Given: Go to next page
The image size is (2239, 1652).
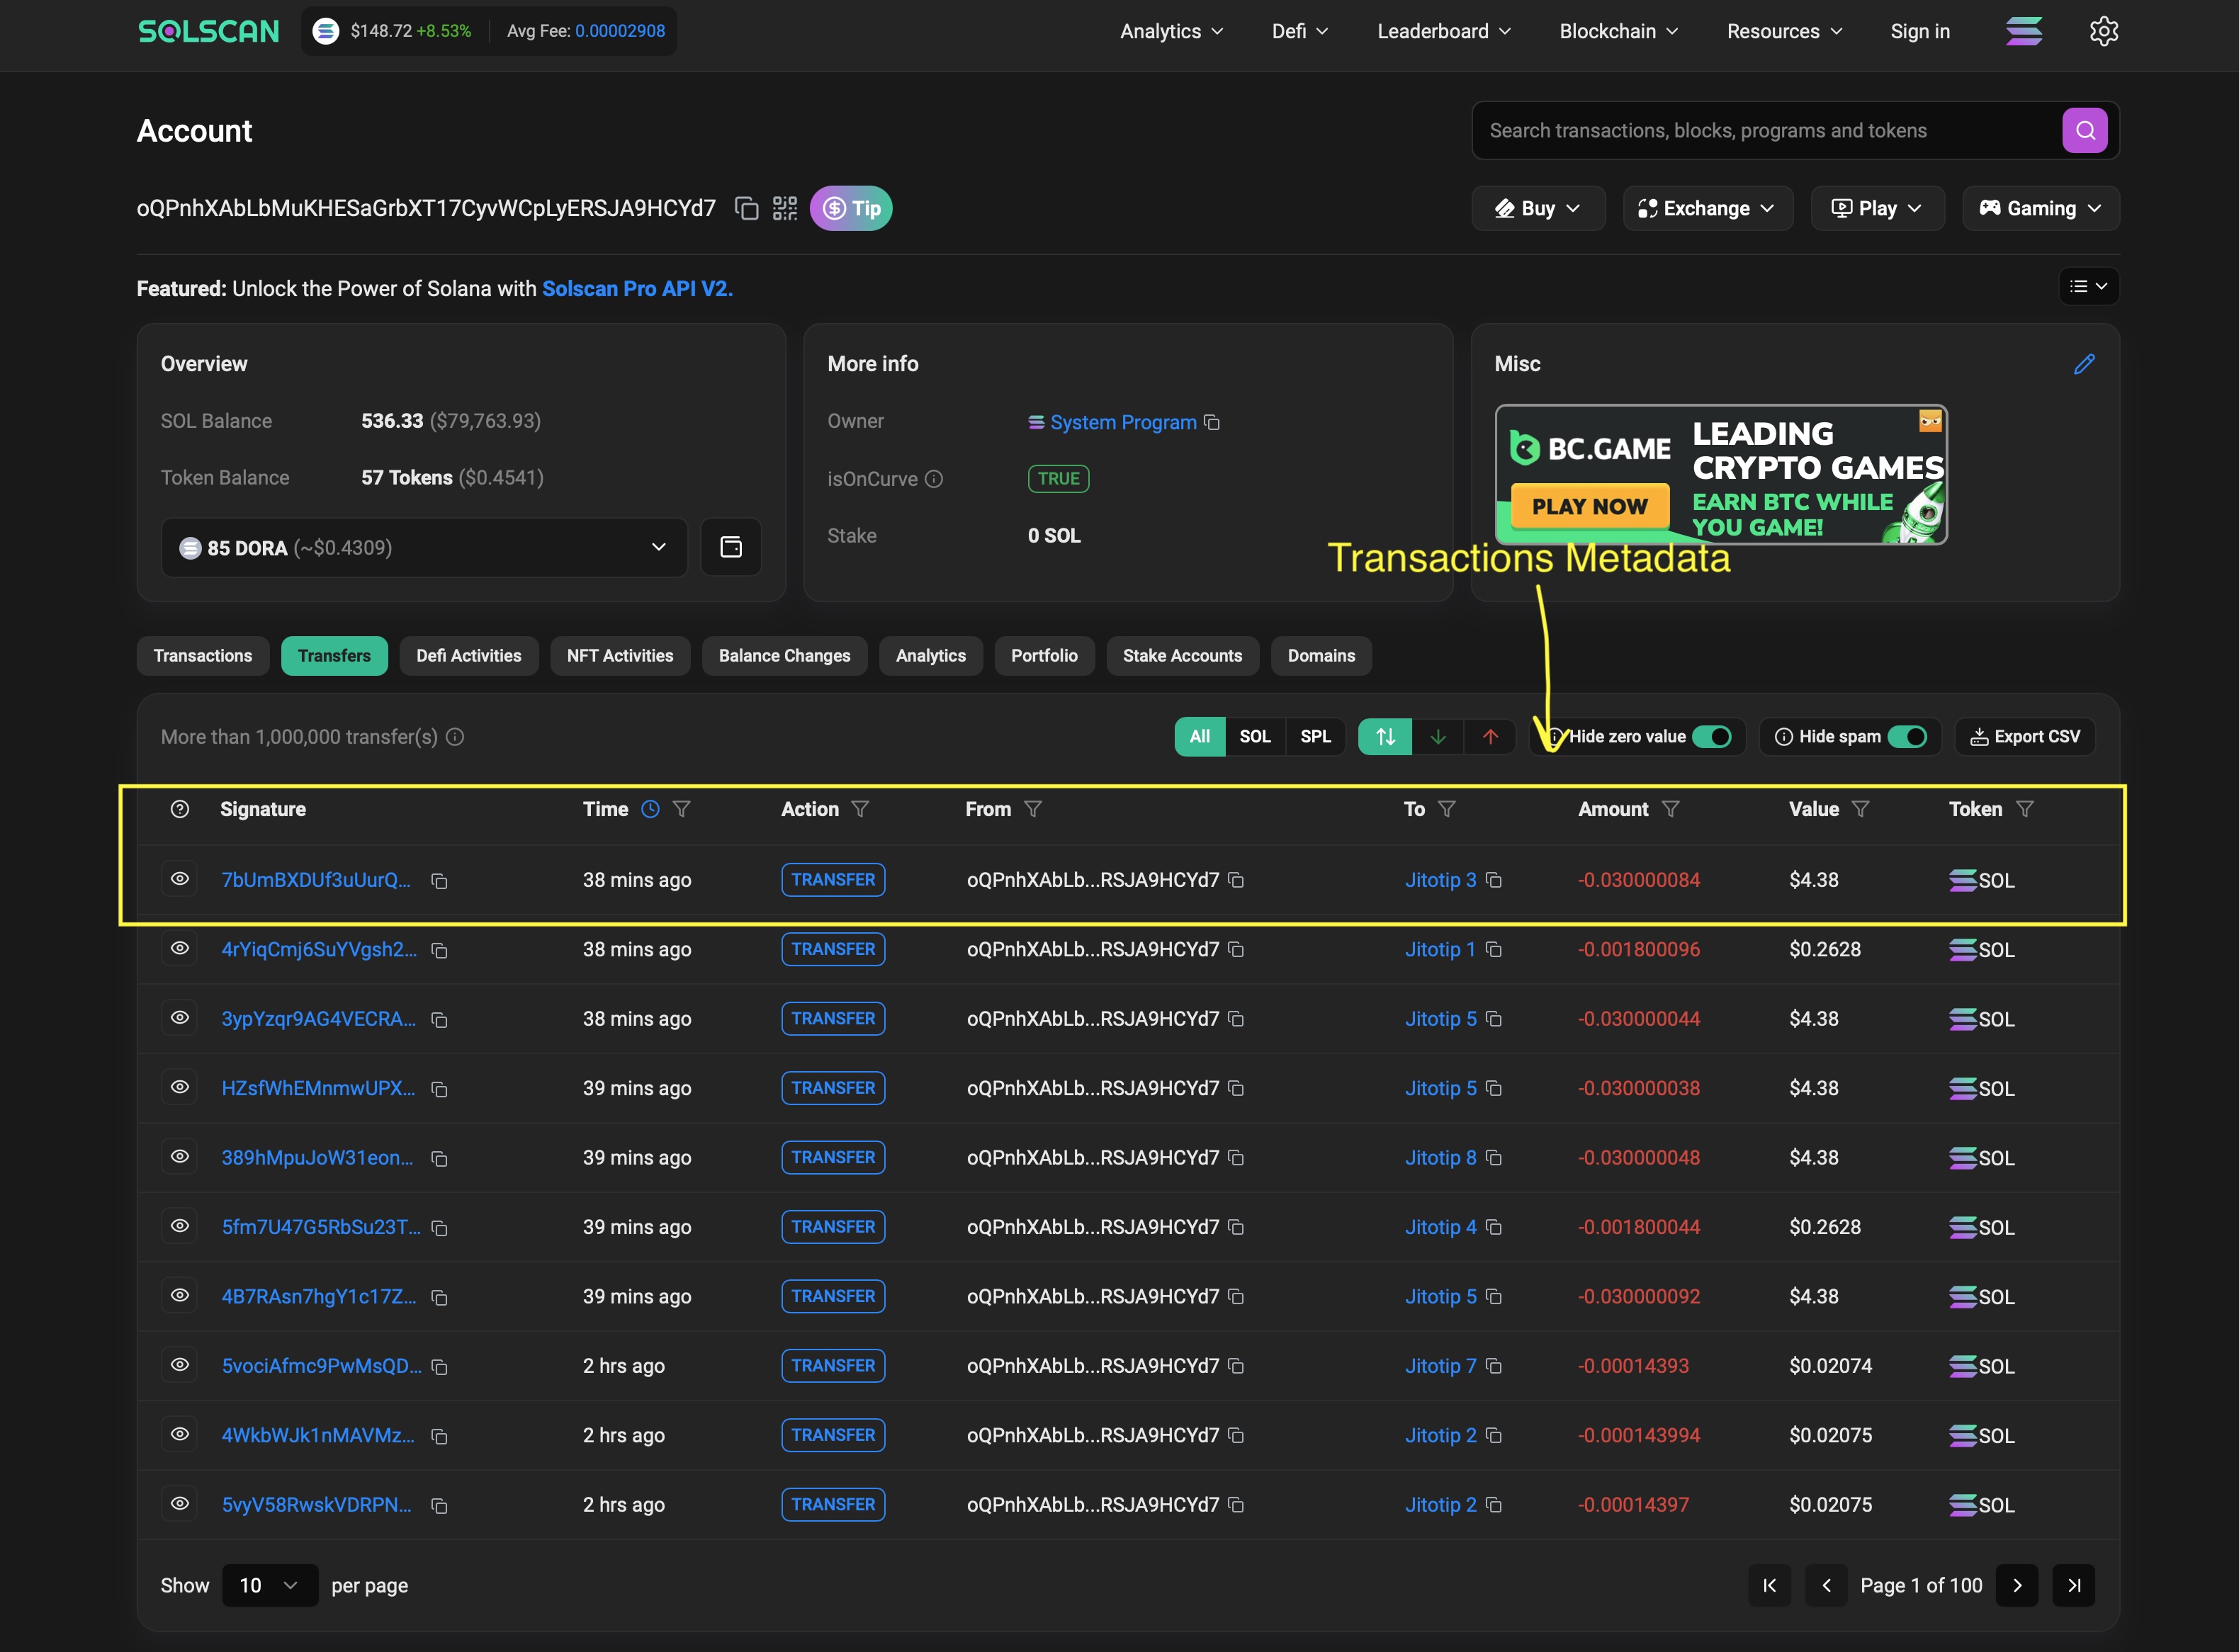Looking at the screenshot, I should click(x=2017, y=1585).
